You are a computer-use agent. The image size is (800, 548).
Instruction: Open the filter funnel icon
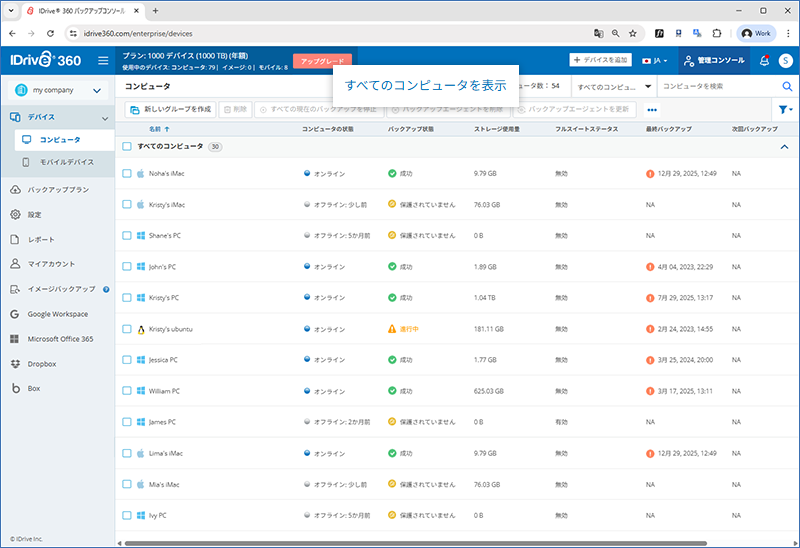click(x=784, y=109)
